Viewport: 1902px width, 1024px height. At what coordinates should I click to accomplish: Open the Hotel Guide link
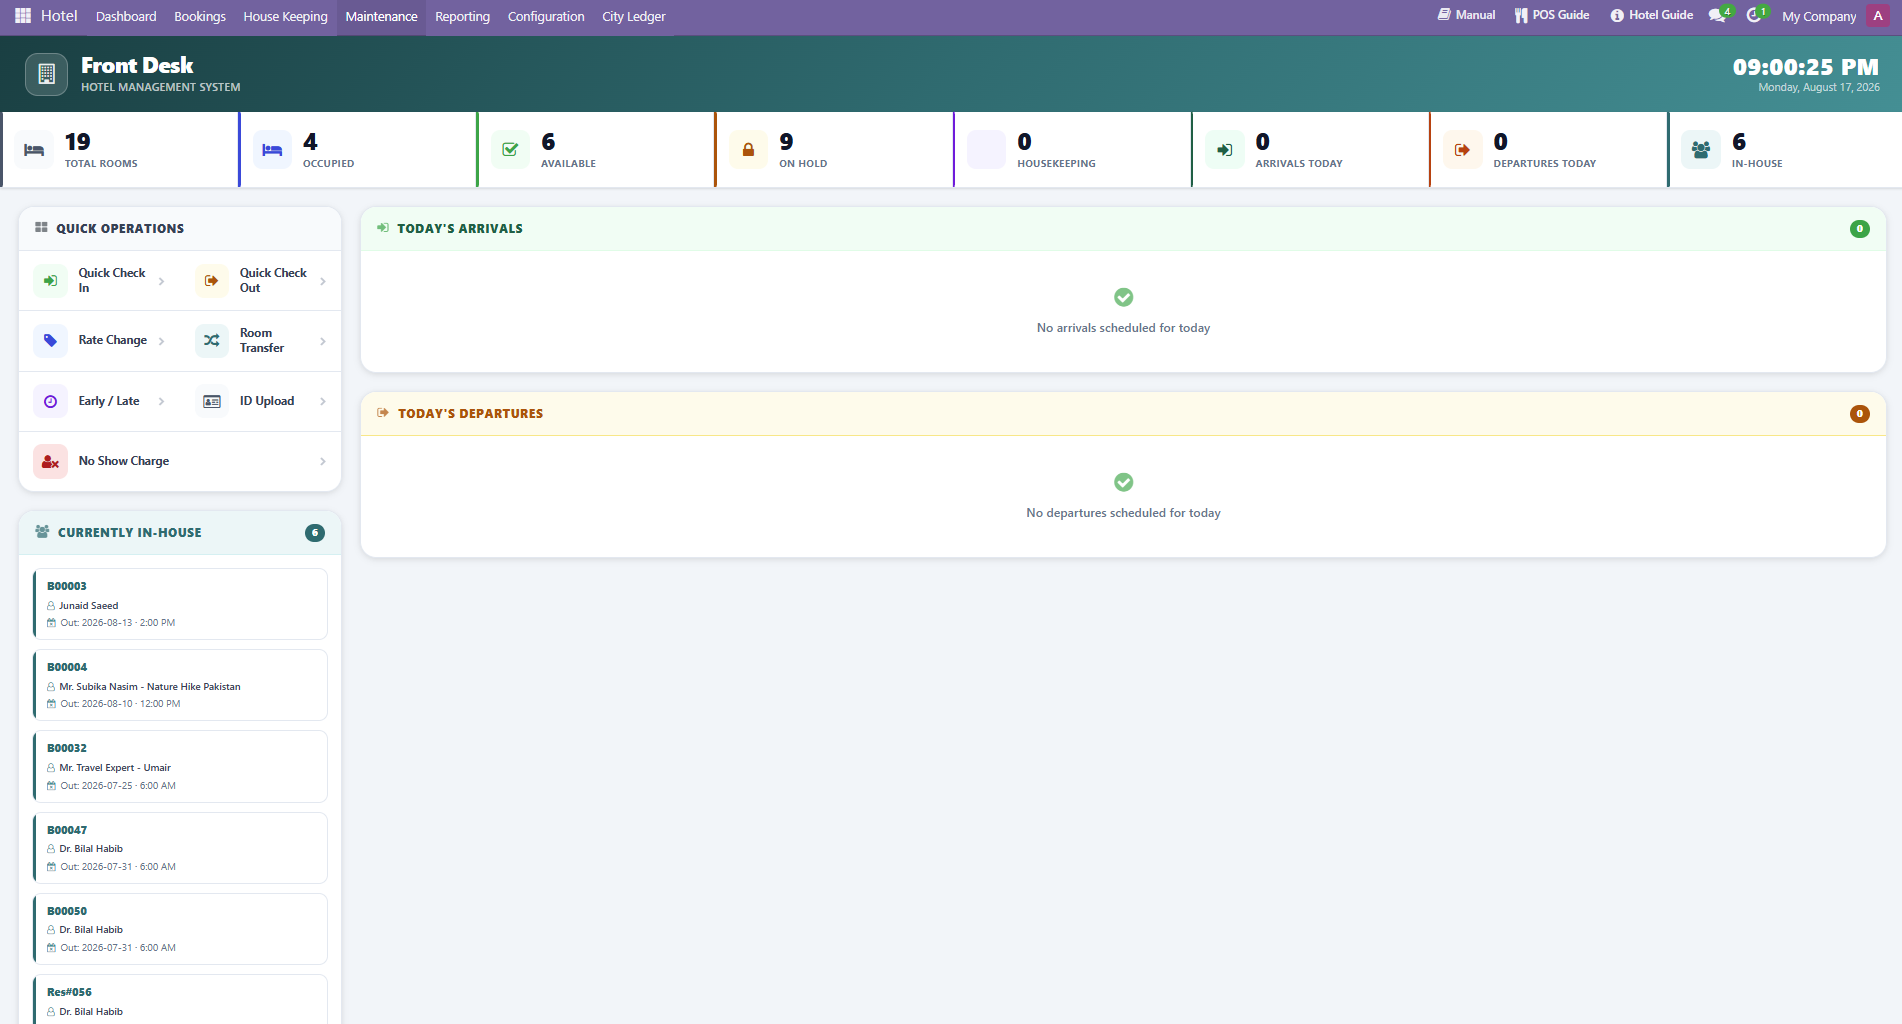(x=1652, y=15)
